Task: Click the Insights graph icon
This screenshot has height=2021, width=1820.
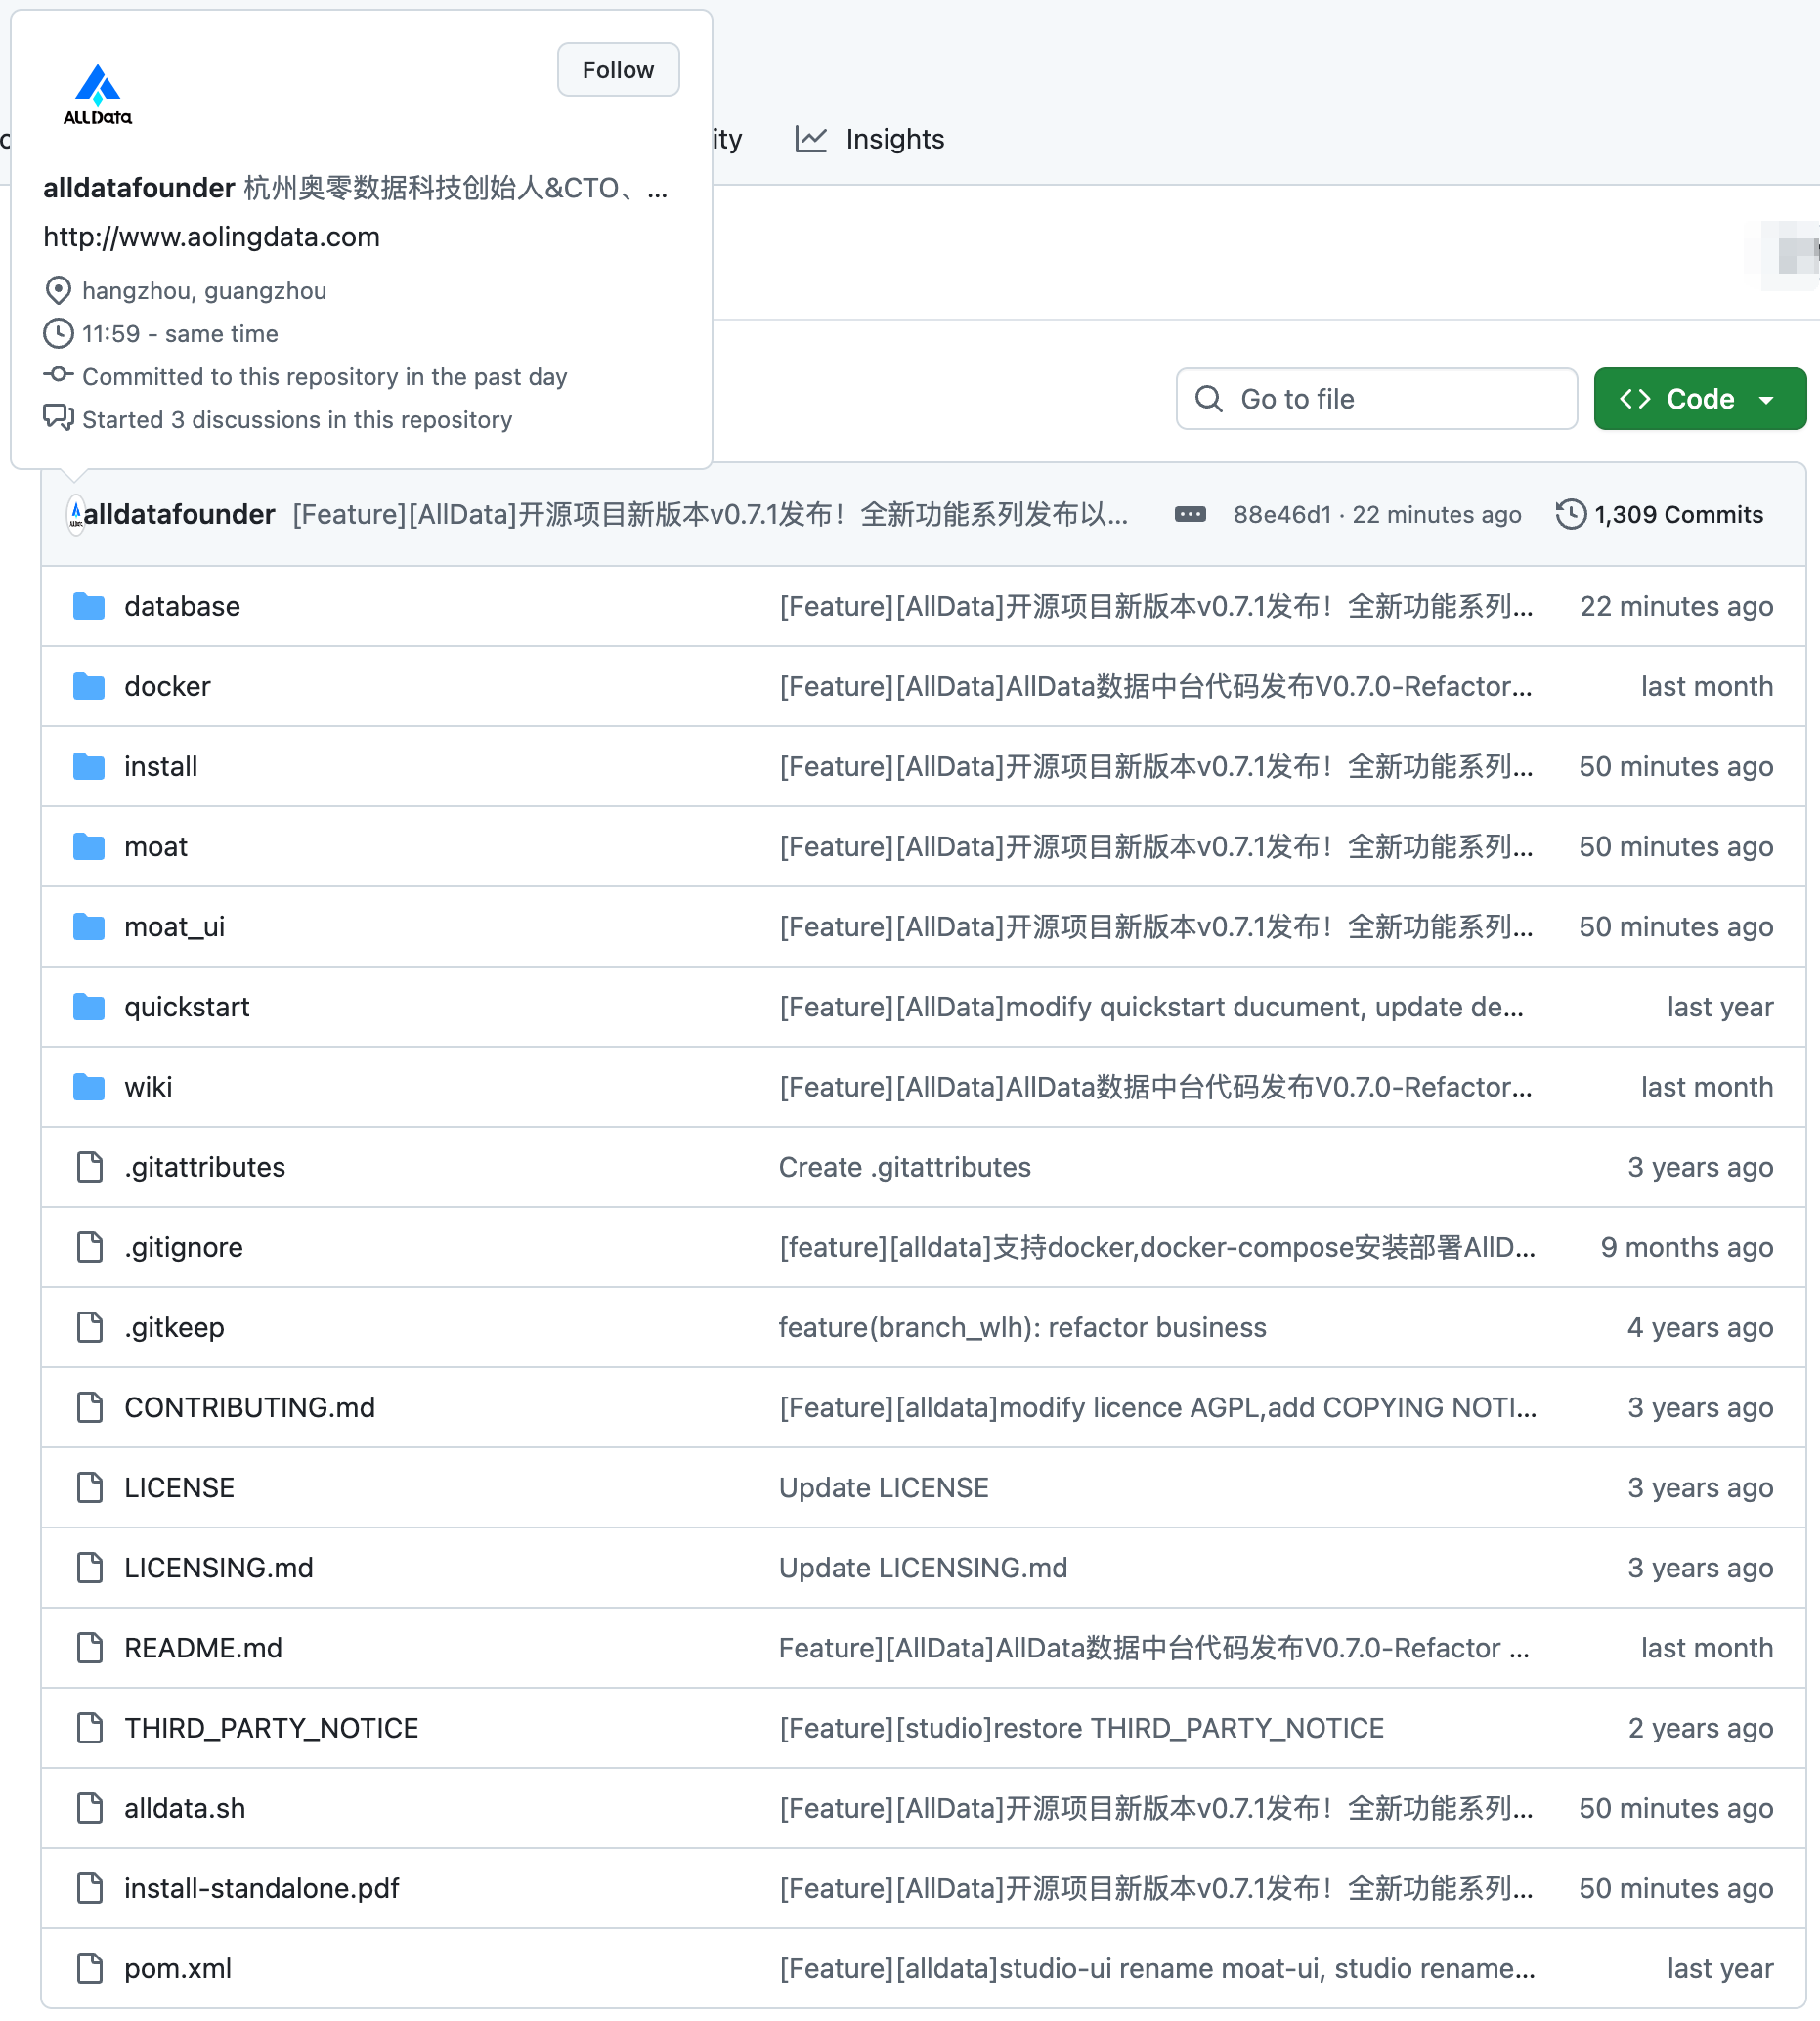Action: [811, 139]
